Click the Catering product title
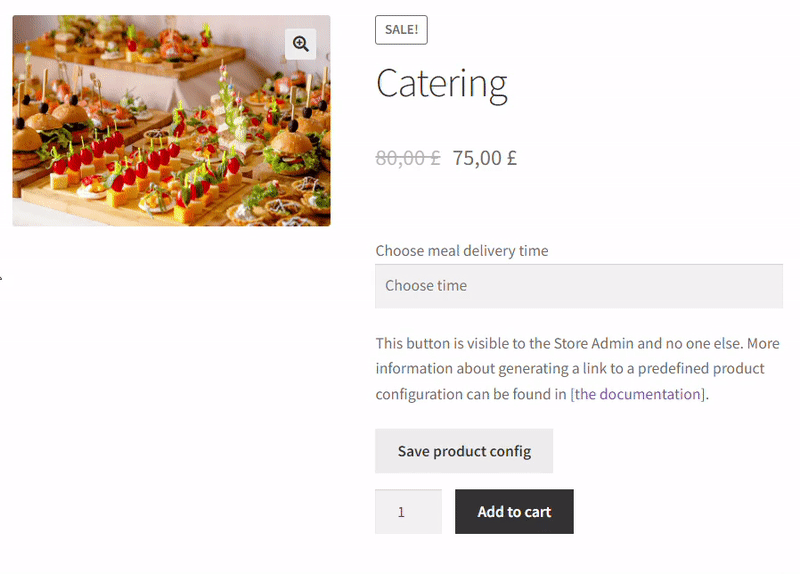800x574 pixels. point(442,84)
